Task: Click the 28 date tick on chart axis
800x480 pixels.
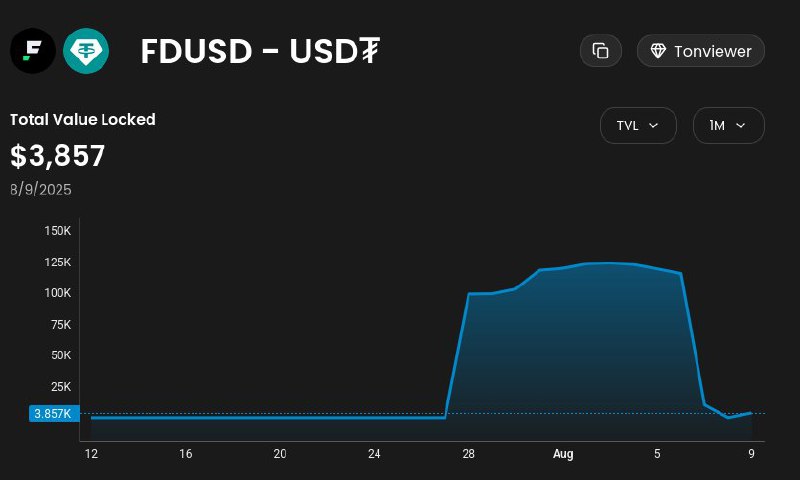Action: pyautogui.click(x=468, y=454)
